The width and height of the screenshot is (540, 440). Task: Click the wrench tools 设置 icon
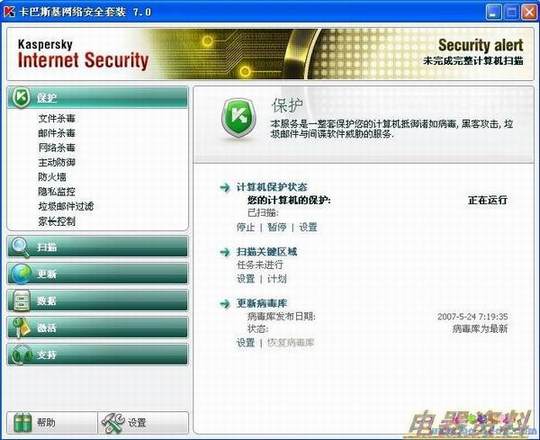tap(114, 422)
